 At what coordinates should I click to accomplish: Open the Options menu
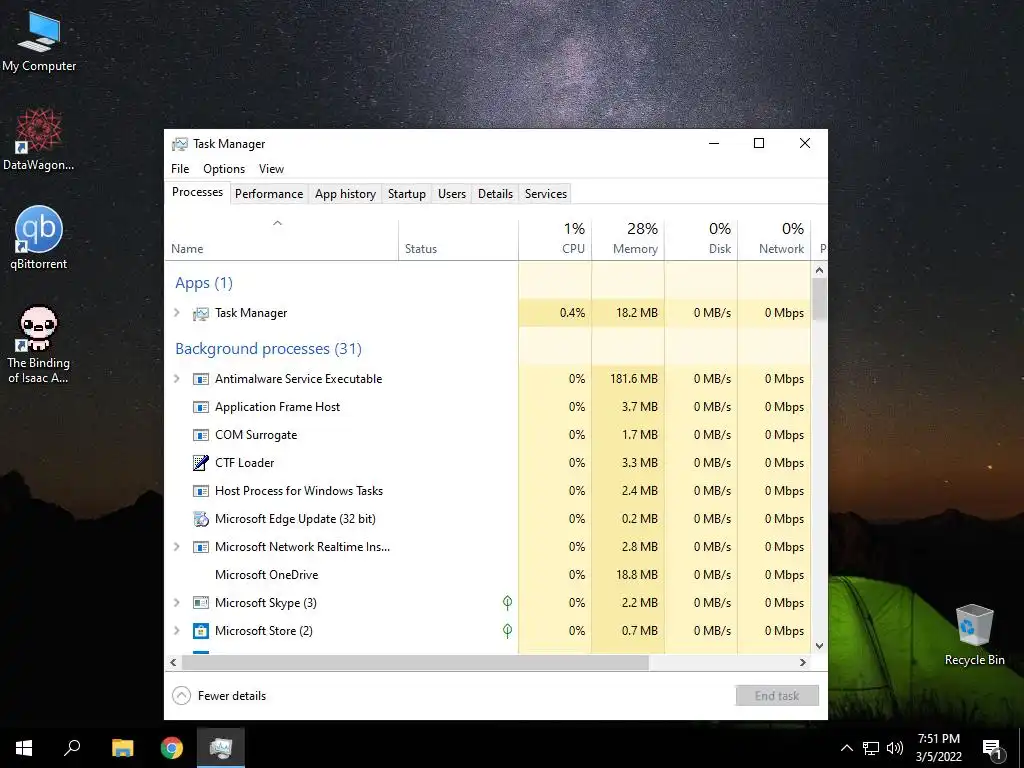(224, 168)
